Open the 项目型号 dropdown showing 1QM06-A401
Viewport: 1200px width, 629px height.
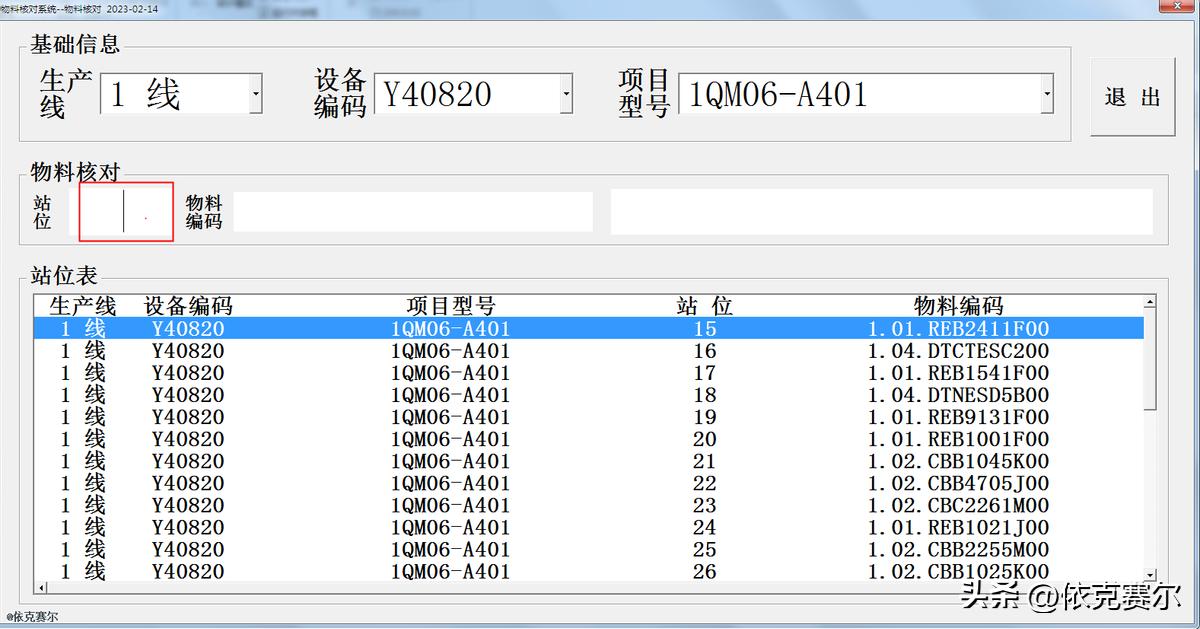click(x=1048, y=95)
